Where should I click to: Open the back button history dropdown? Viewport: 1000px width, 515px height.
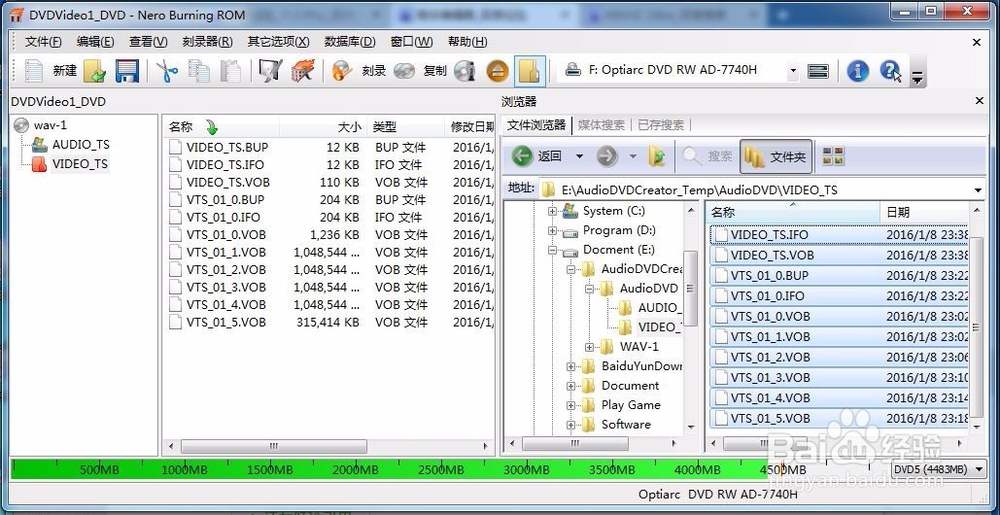(579, 156)
